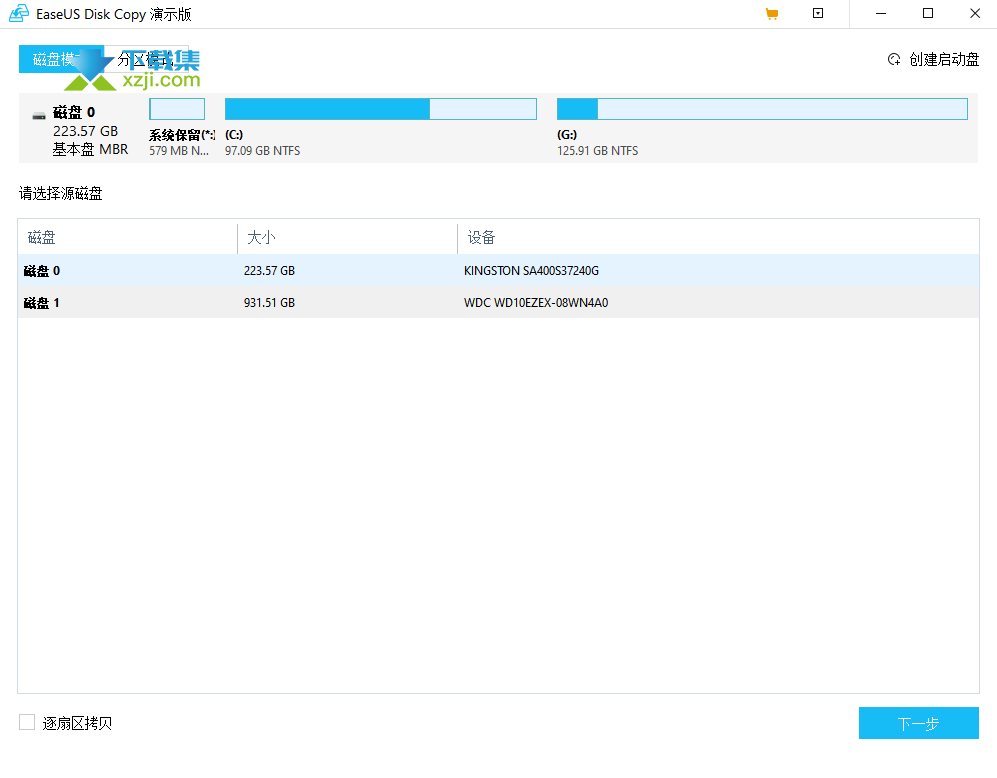Viewport: 997px width, 778px height.
Task: Select the system reserved partition bar
Action: (177, 109)
